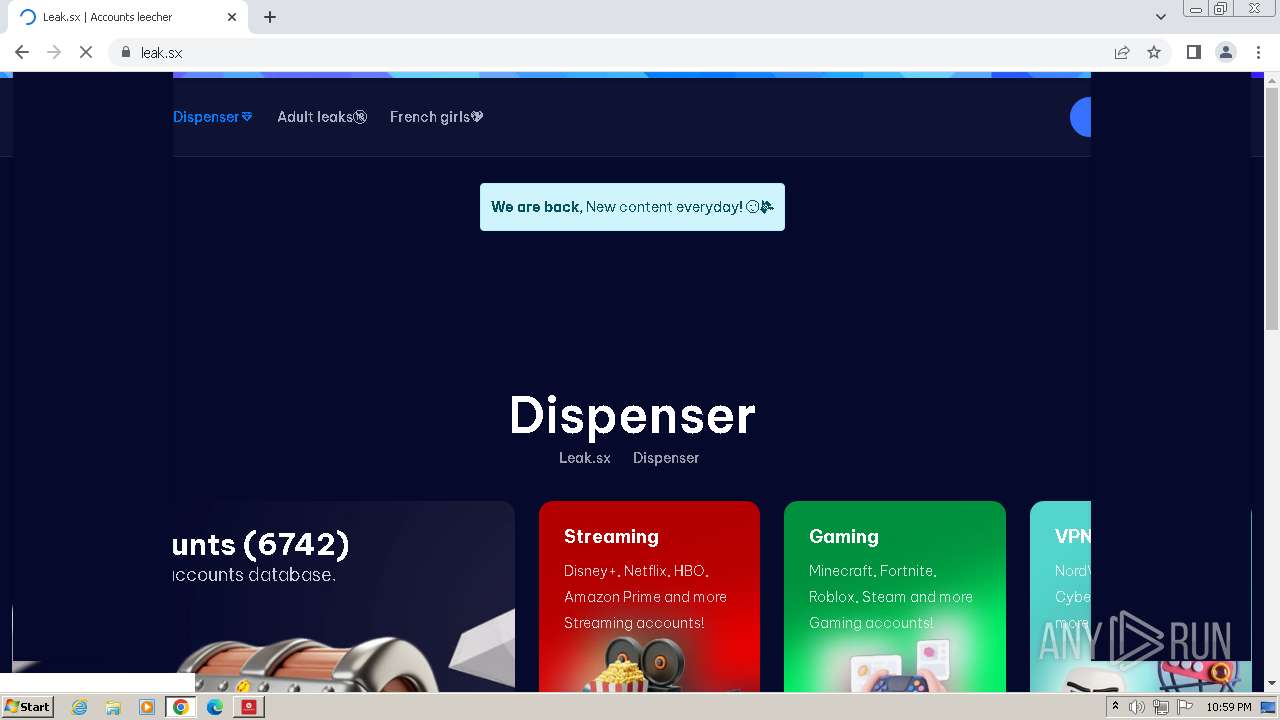View site info lock icon

(126, 52)
